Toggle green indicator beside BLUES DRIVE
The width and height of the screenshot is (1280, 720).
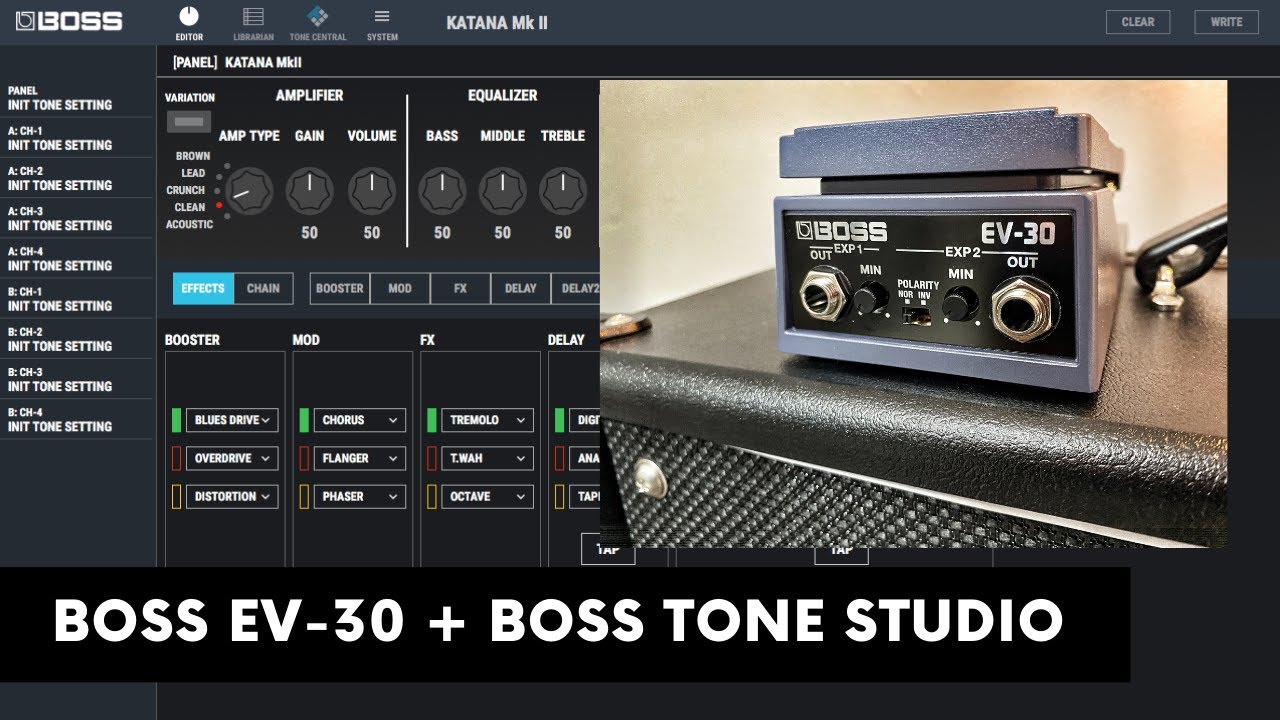176,420
